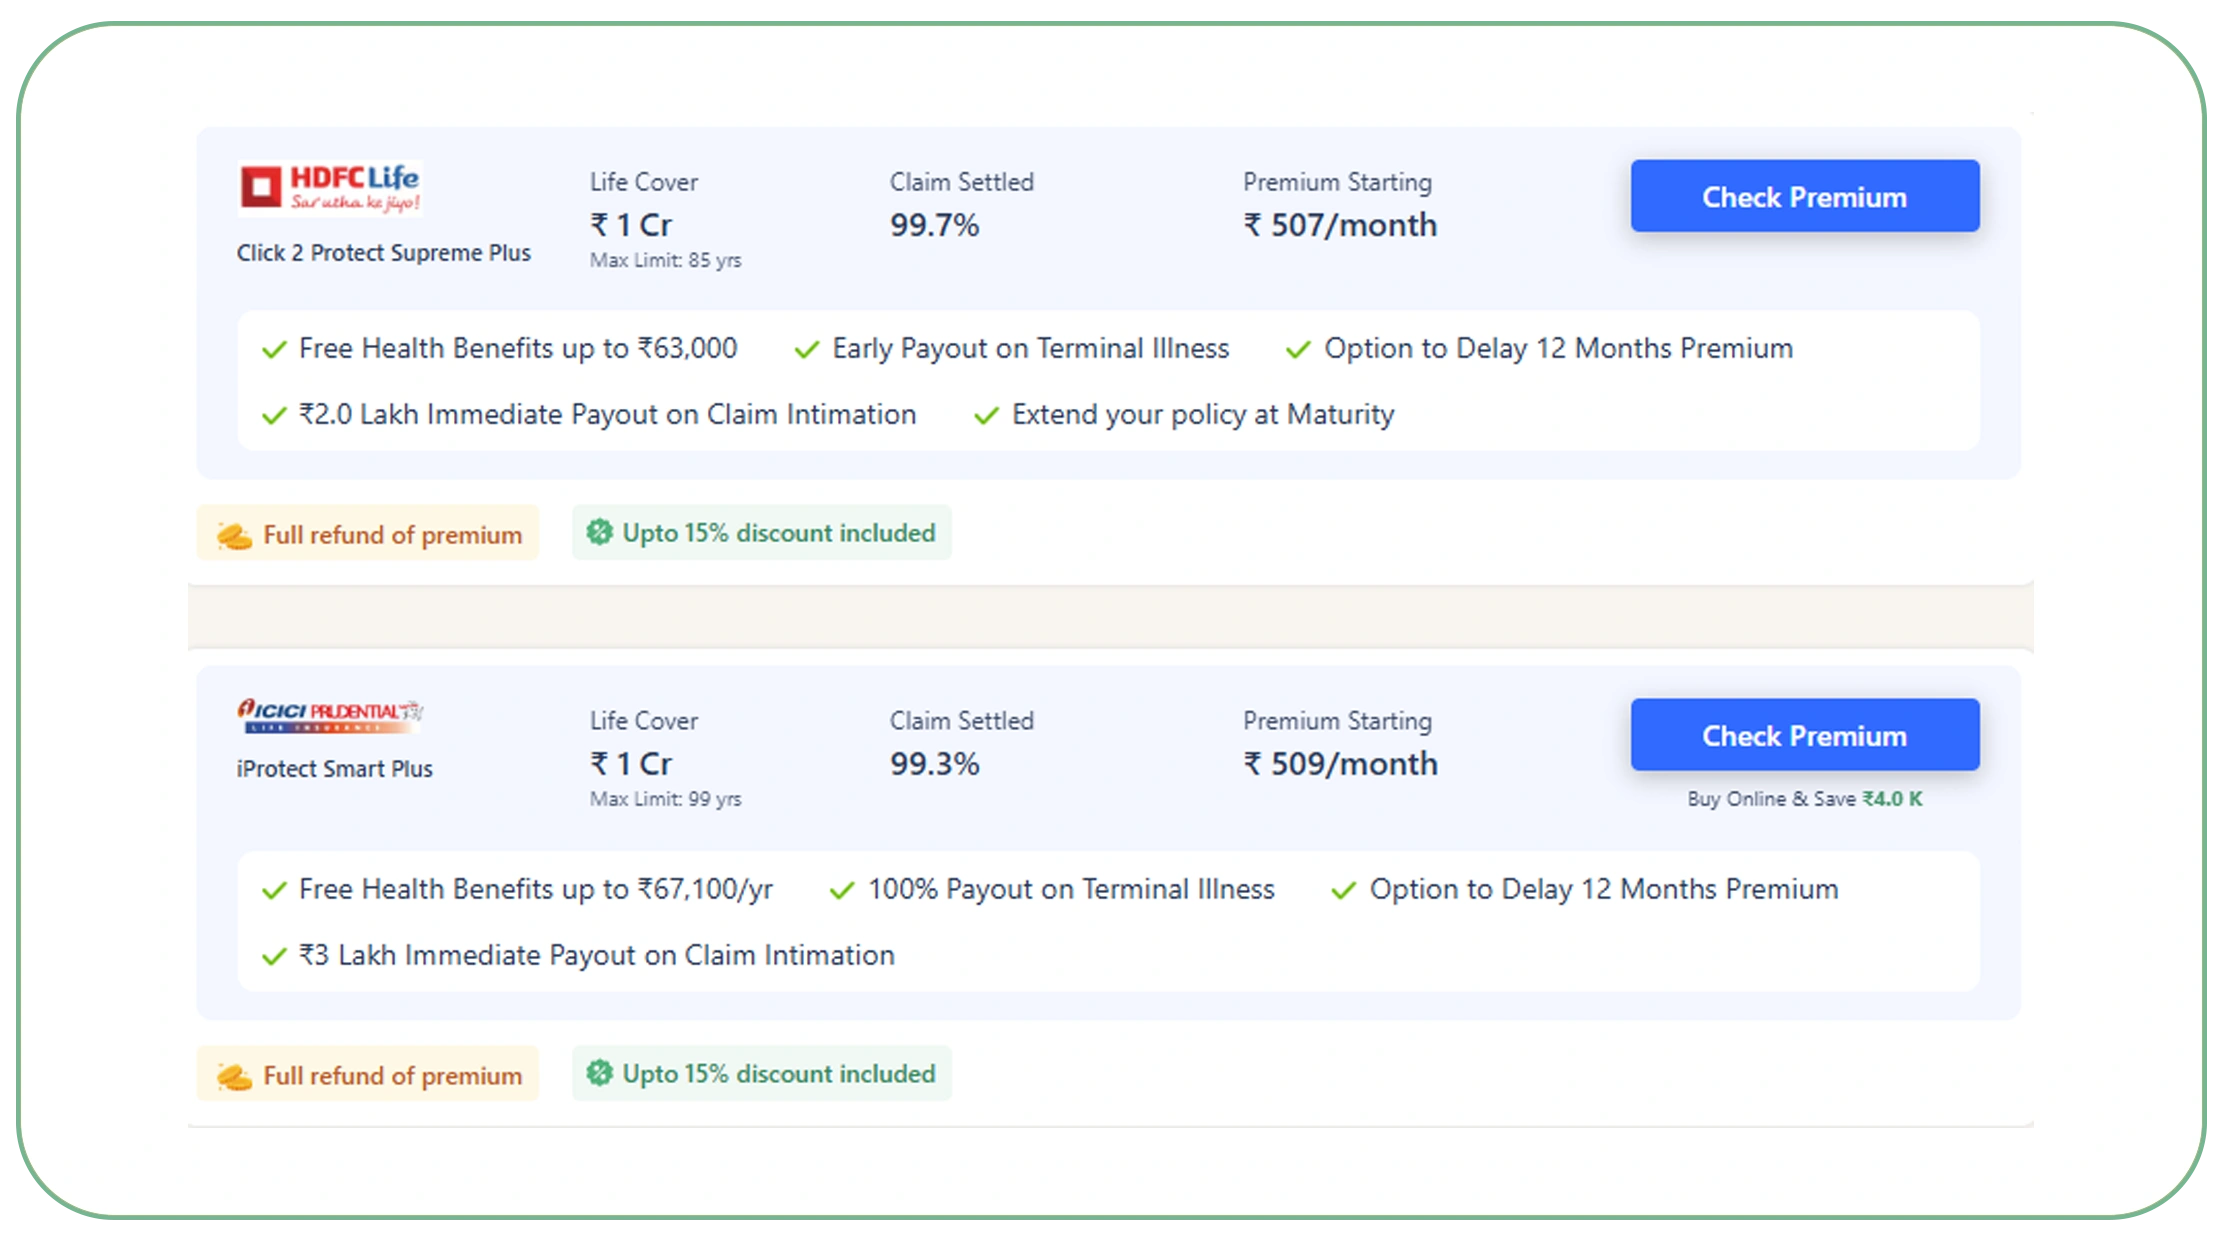
Task: Click the ₹ 509/month premium value
Action: coord(1340,764)
